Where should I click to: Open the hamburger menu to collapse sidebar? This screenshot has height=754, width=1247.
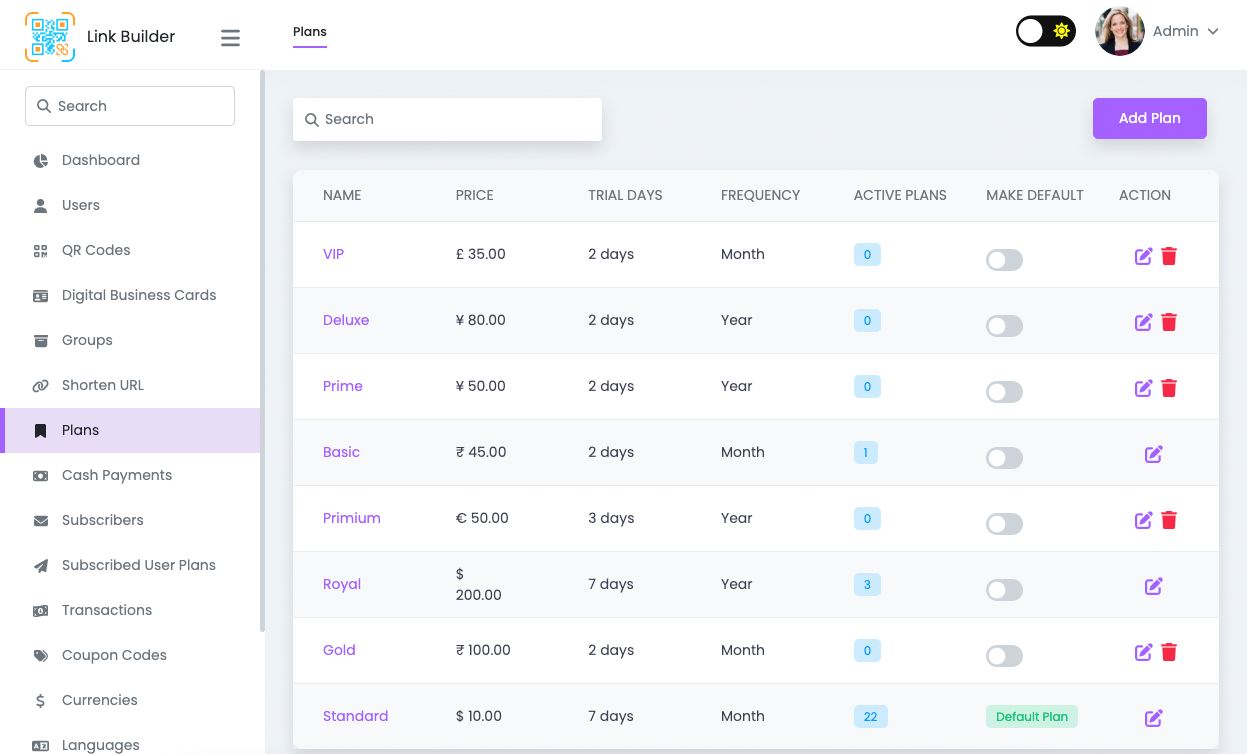point(230,38)
